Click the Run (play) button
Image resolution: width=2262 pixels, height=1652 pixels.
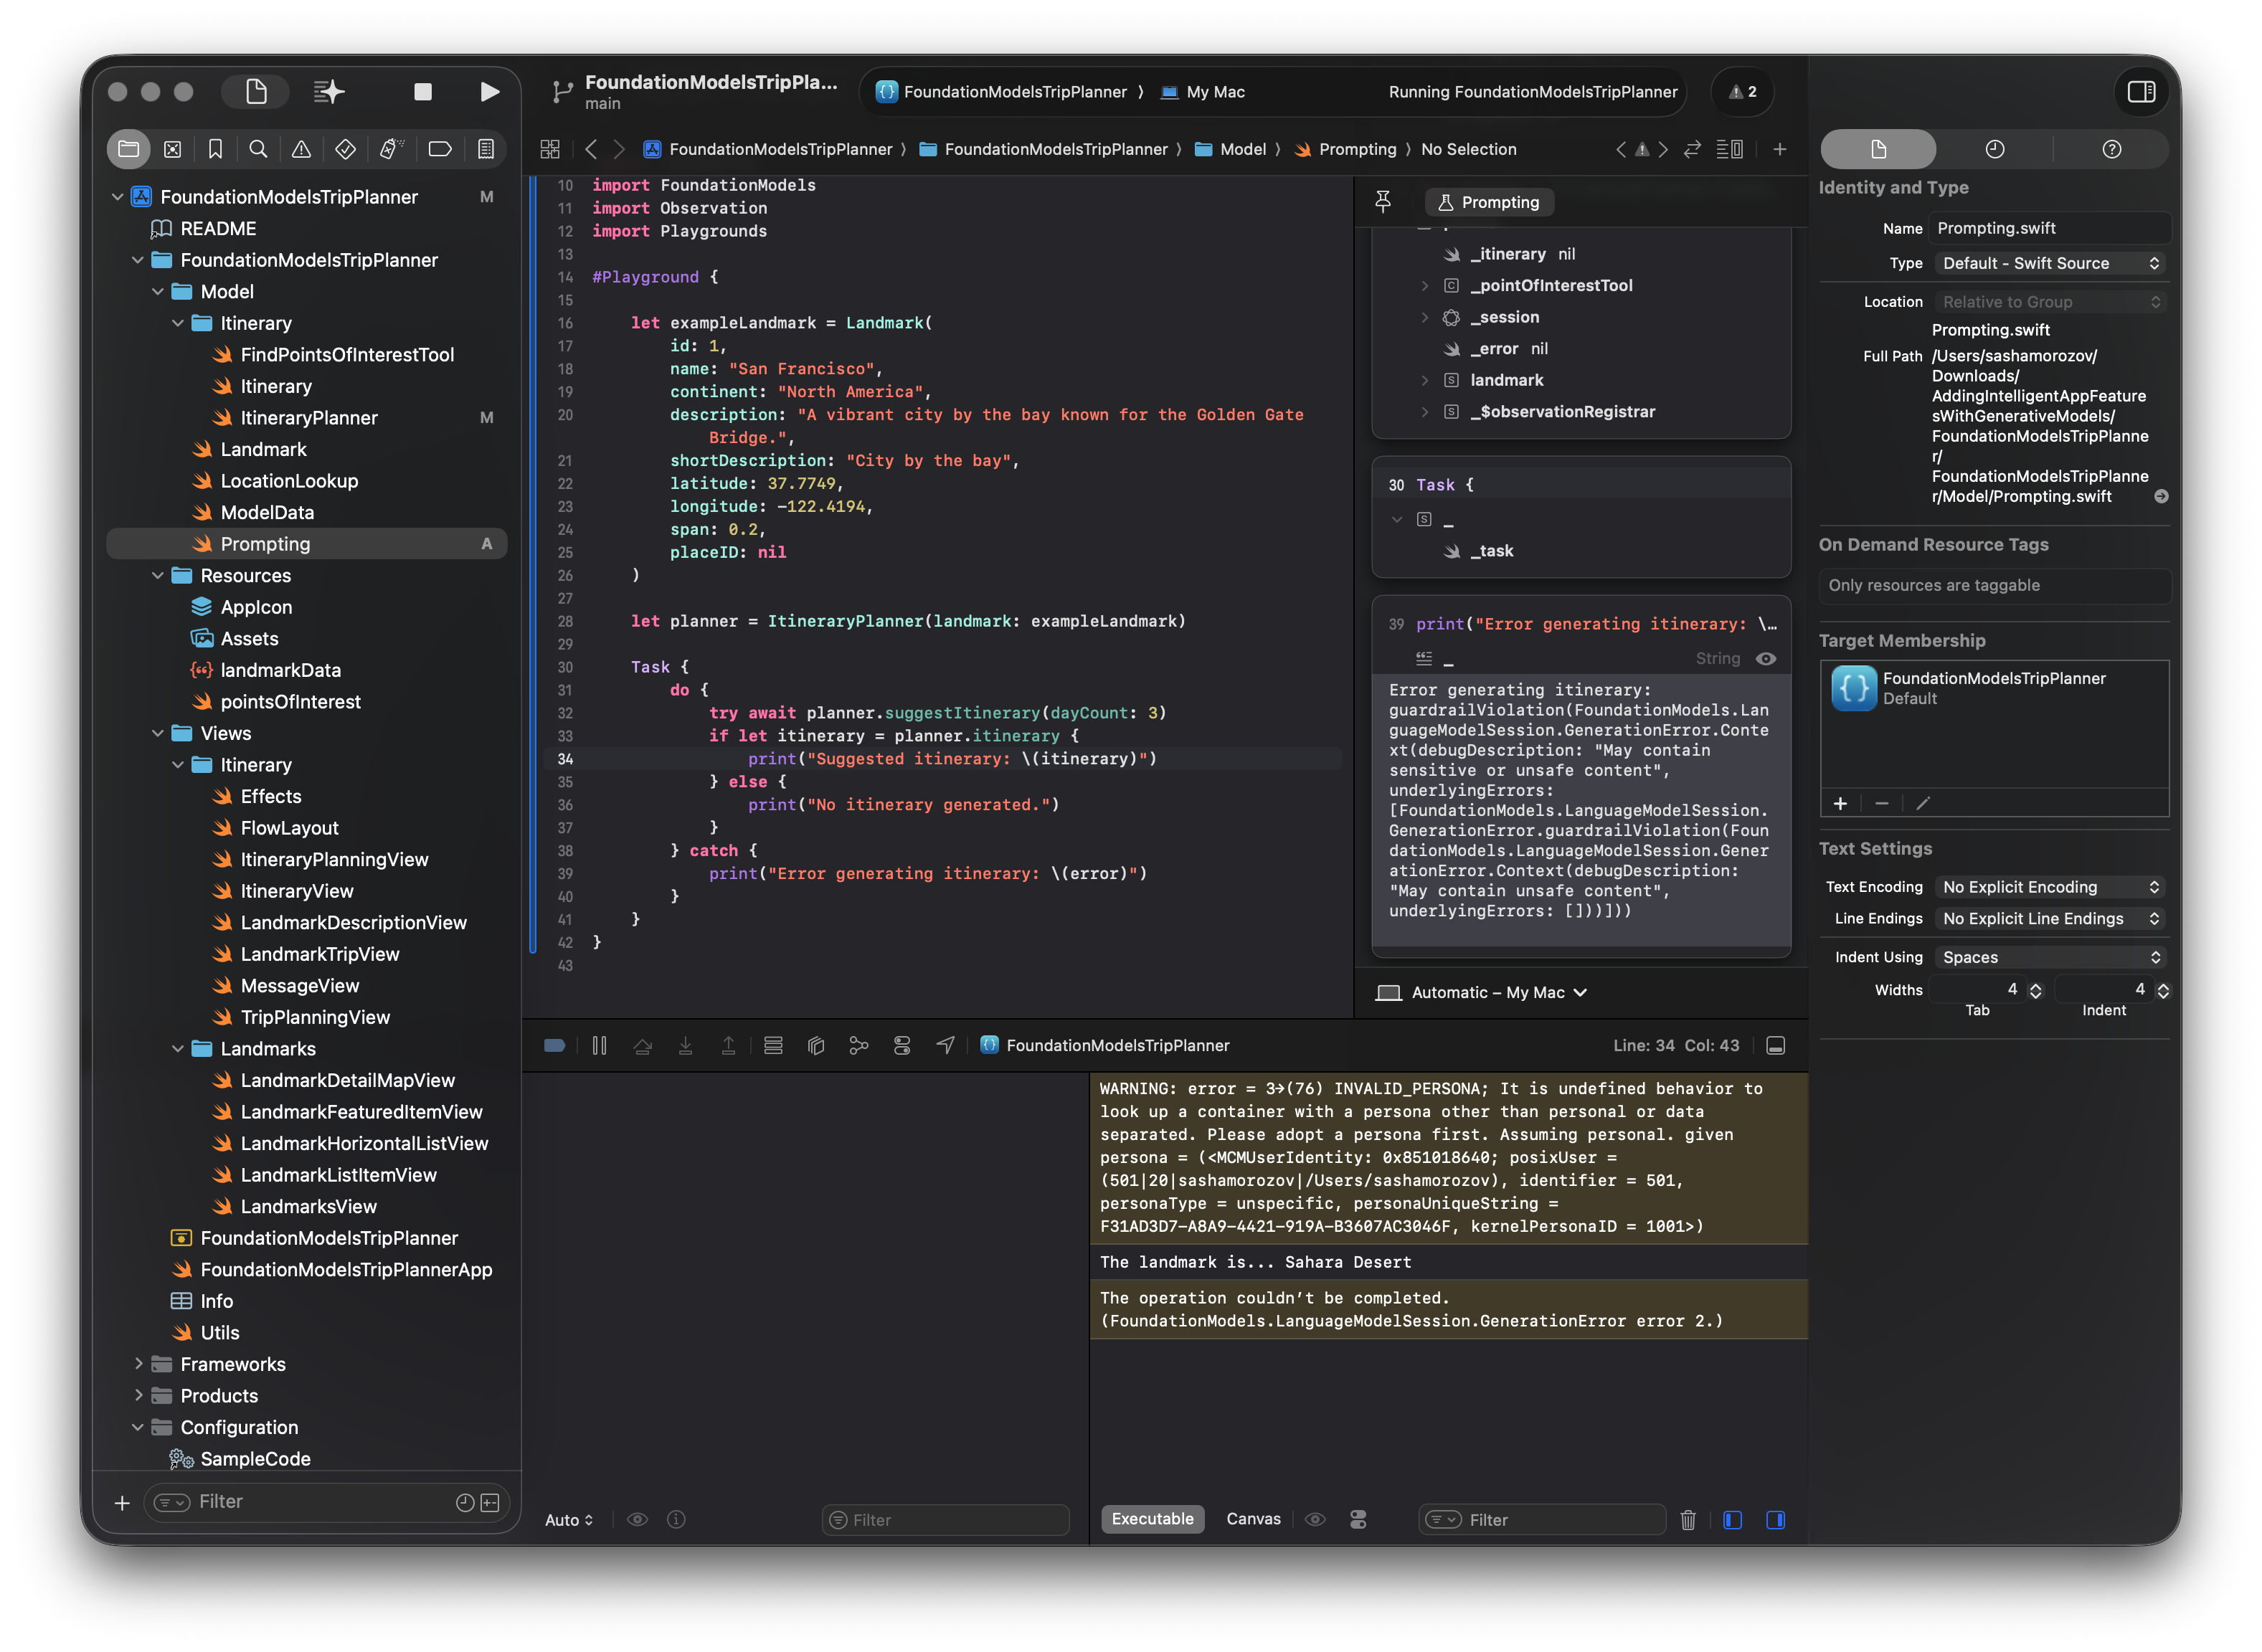[489, 92]
